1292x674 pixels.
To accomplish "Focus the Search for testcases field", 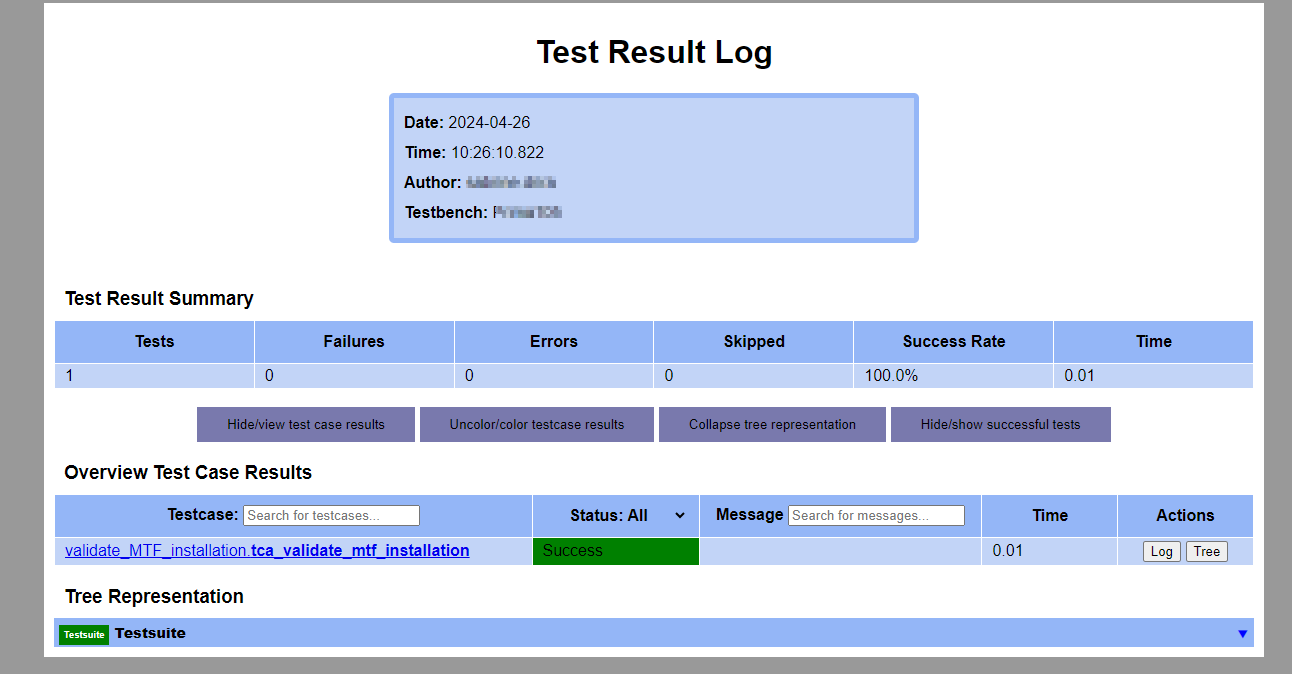I will click(x=331, y=516).
